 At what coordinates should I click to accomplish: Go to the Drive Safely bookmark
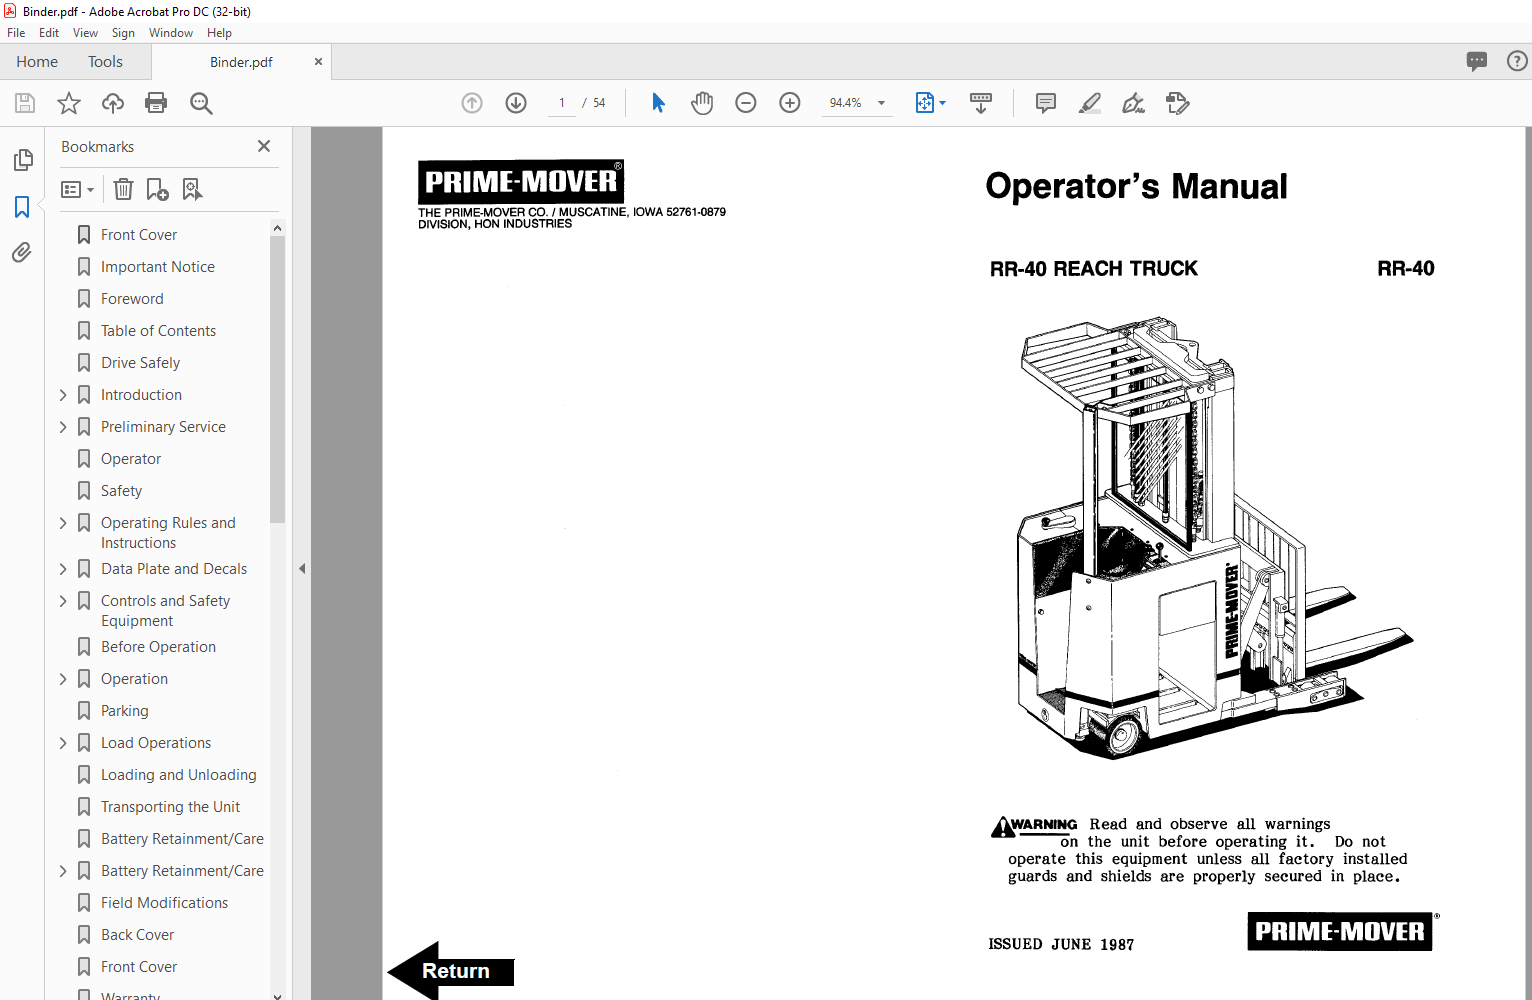(140, 363)
